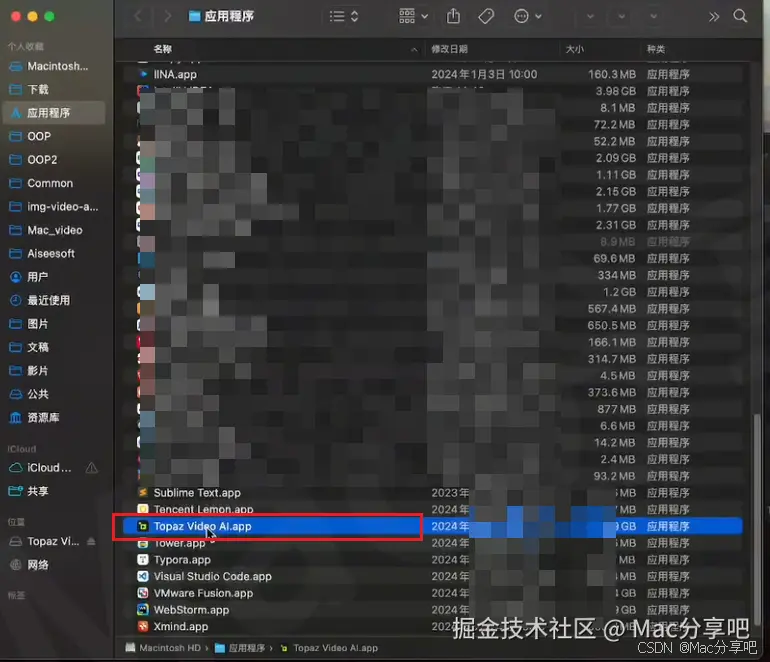770x662 pixels.
Task: Select 应用程序 in the sidebar
Action: [54, 113]
